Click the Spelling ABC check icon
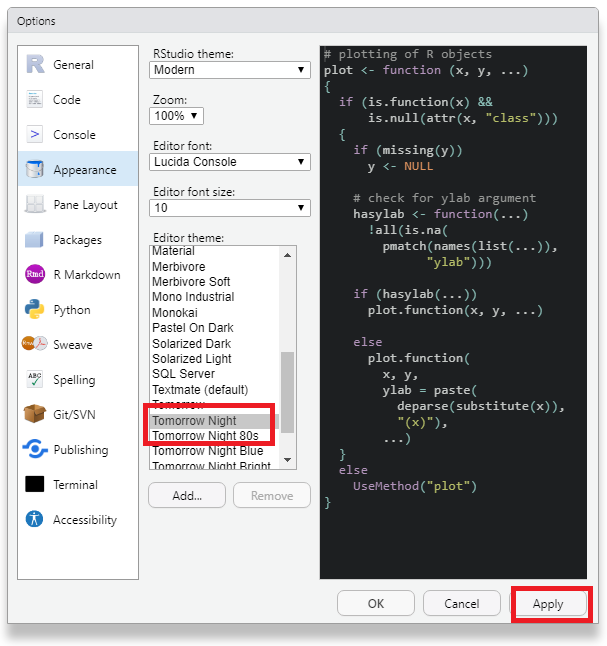 coord(35,379)
